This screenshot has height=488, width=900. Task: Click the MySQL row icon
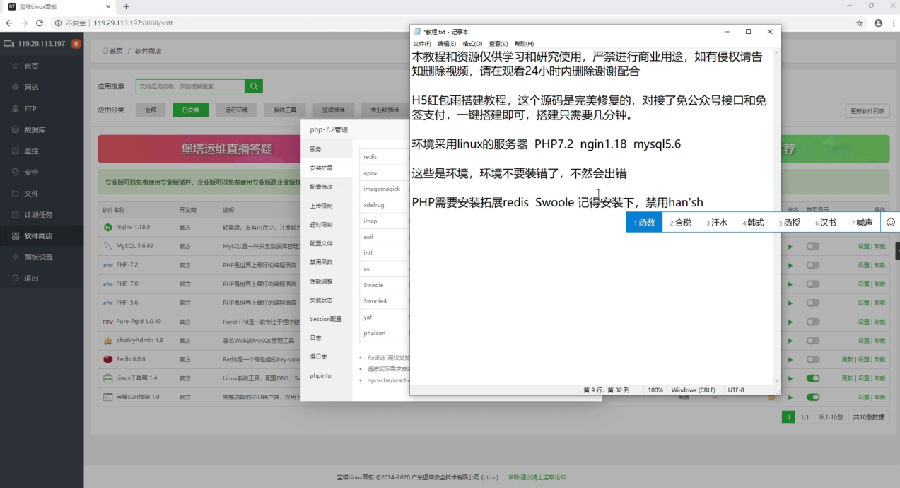click(x=108, y=246)
